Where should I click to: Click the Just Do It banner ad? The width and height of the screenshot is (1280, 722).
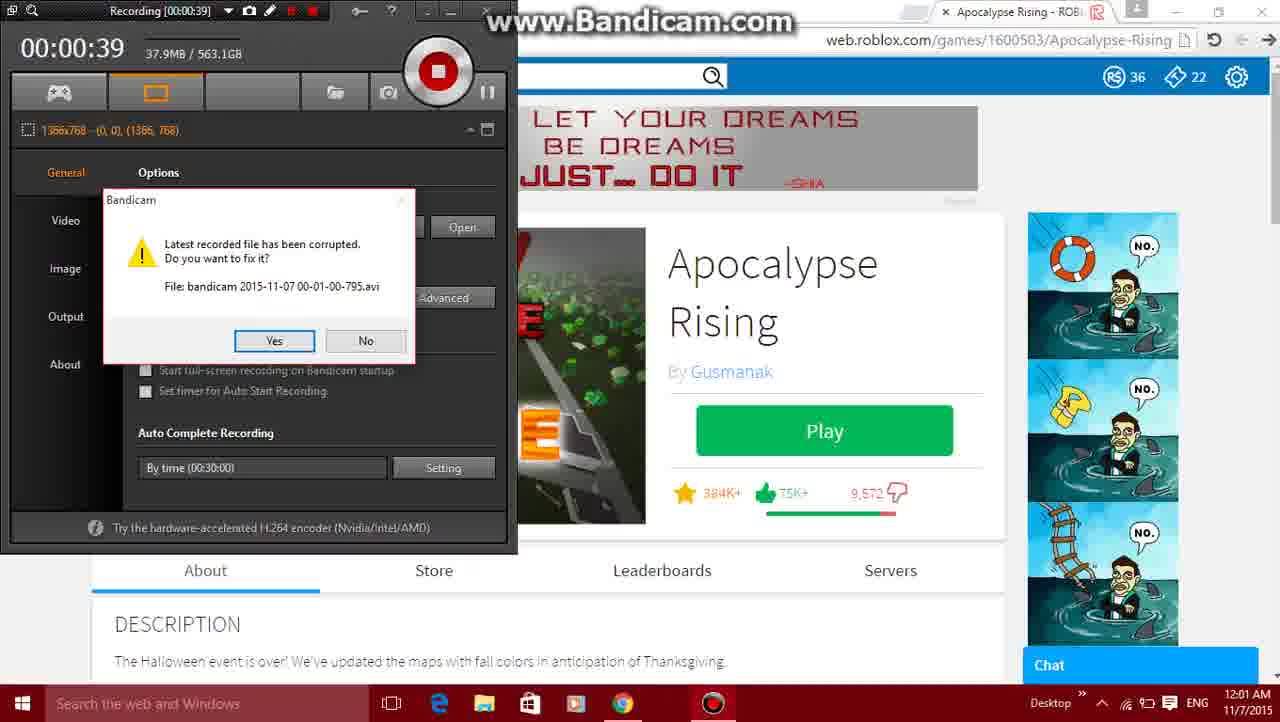coord(747,148)
